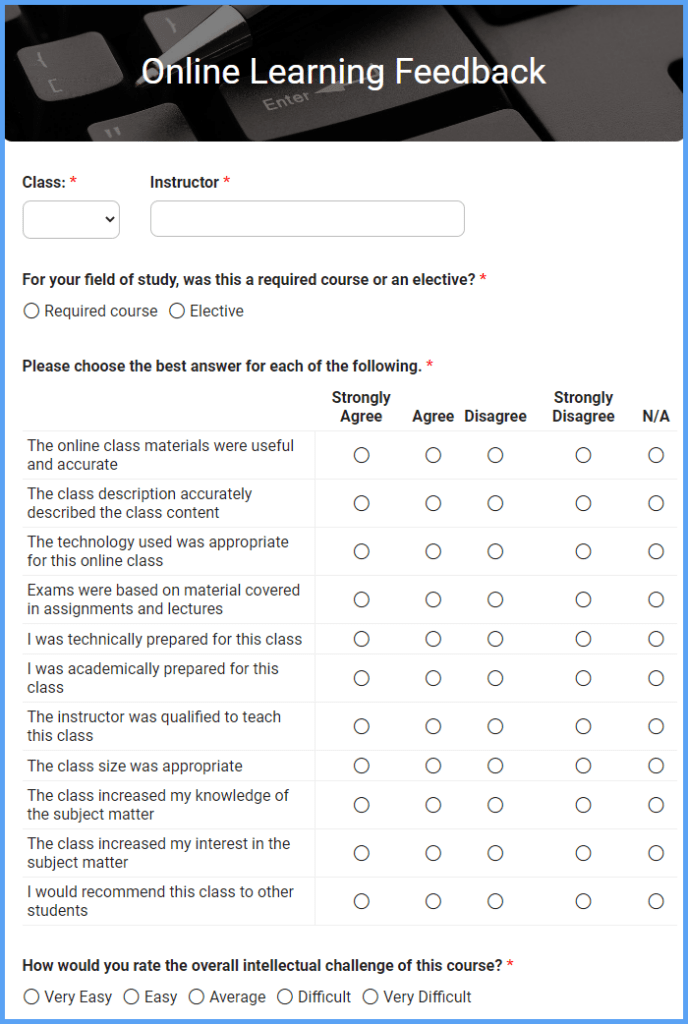The width and height of the screenshot is (688, 1024).
Task: Mark Agree for class description accuracy
Action: pyautogui.click(x=432, y=503)
